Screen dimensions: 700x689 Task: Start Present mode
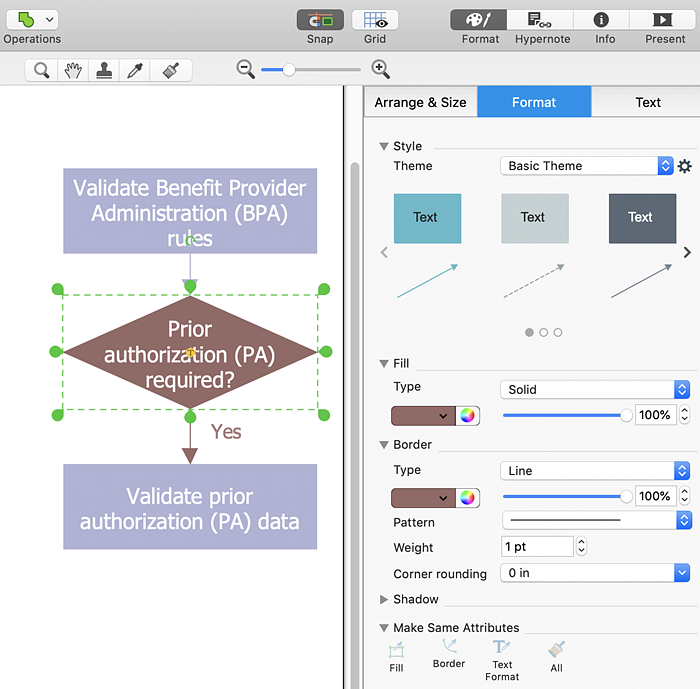point(662,20)
